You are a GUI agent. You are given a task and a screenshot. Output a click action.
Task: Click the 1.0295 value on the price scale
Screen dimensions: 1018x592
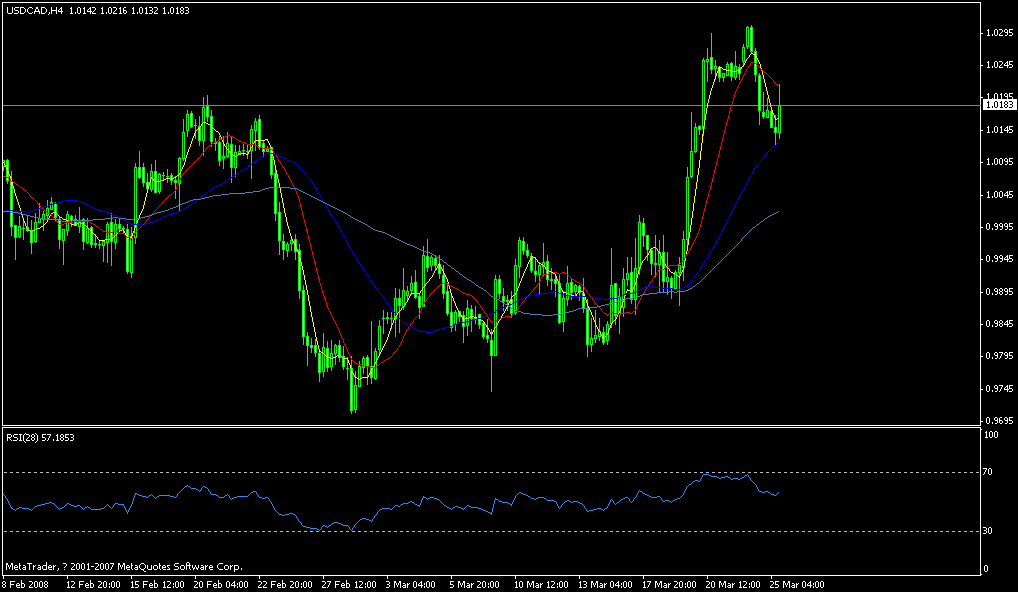coord(999,33)
